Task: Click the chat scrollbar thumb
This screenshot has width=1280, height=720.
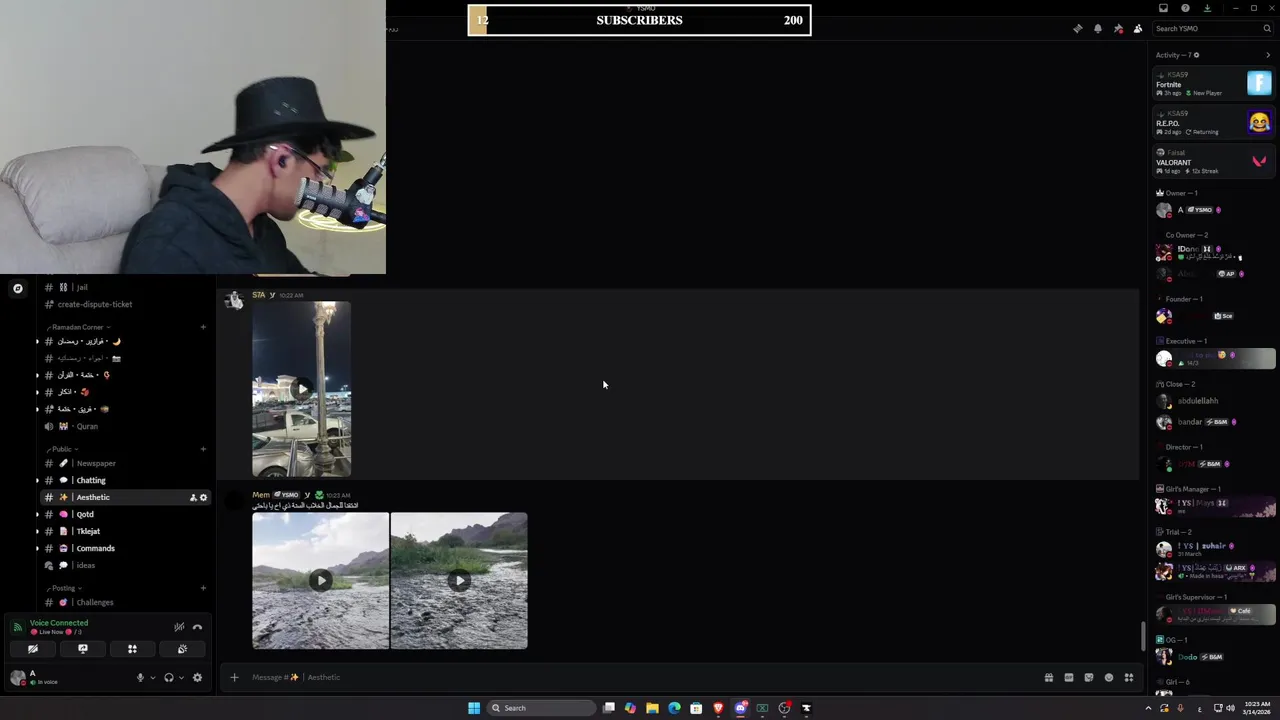Action: coord(1144,636)
